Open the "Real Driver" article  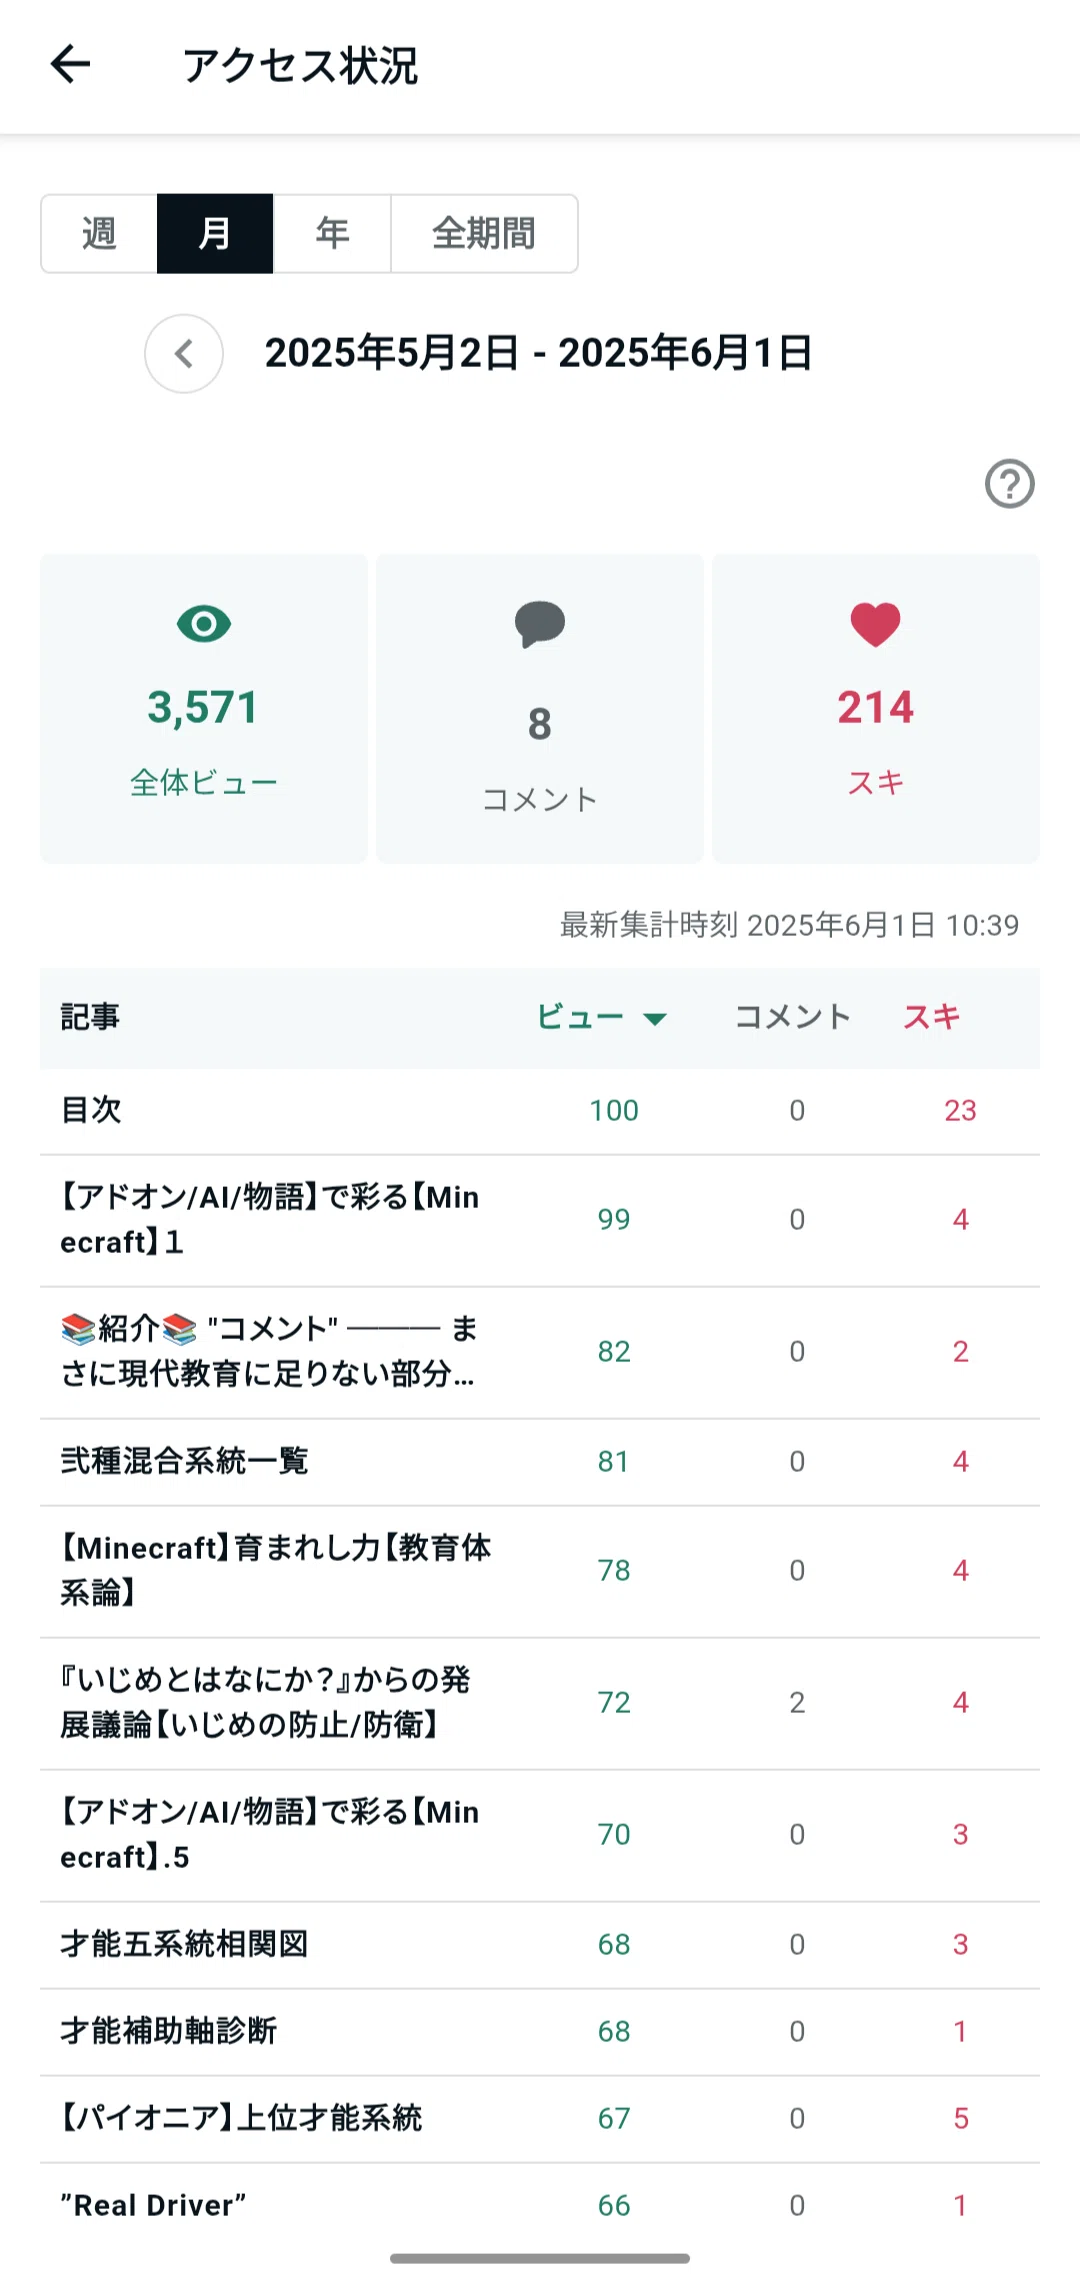pyautogui.click(x=540, y=2206)
